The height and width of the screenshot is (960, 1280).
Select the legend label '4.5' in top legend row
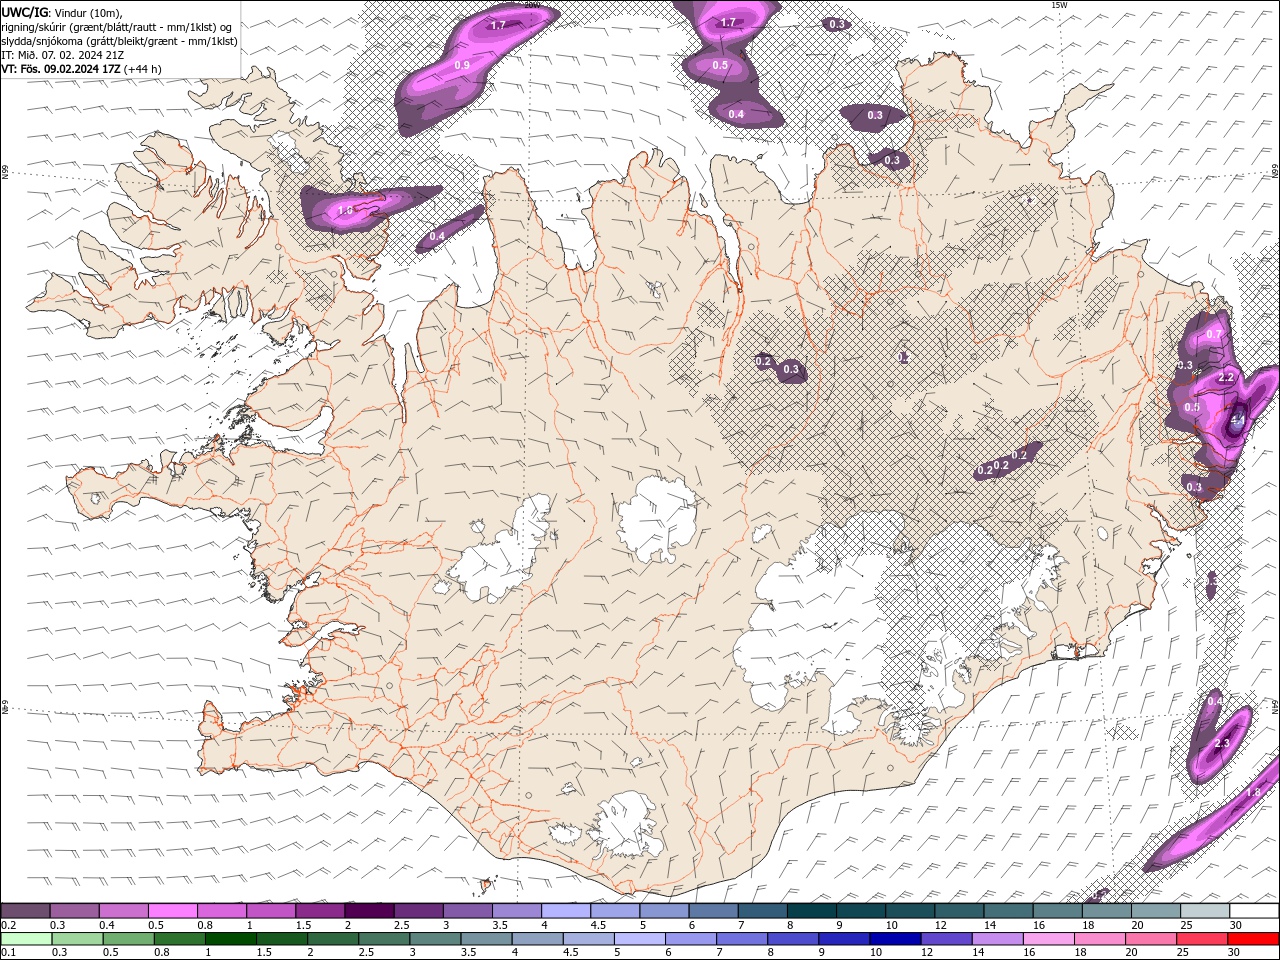tap(598, 925)
